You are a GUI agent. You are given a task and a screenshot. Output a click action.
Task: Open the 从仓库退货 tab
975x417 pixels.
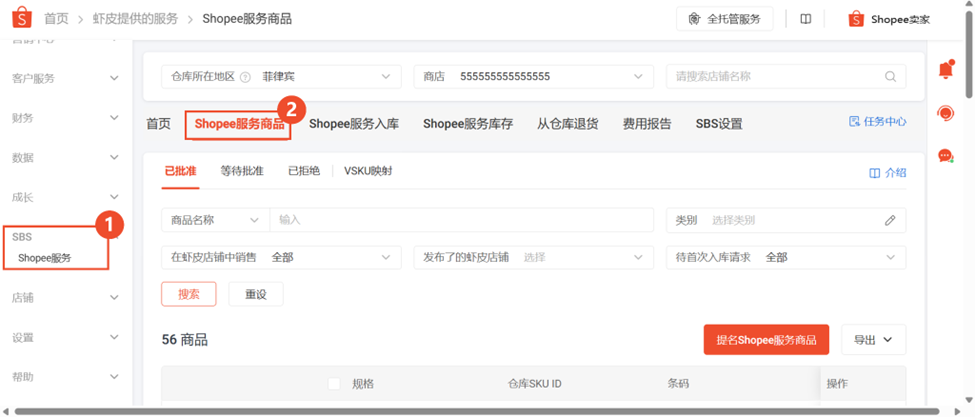(568, 124)
